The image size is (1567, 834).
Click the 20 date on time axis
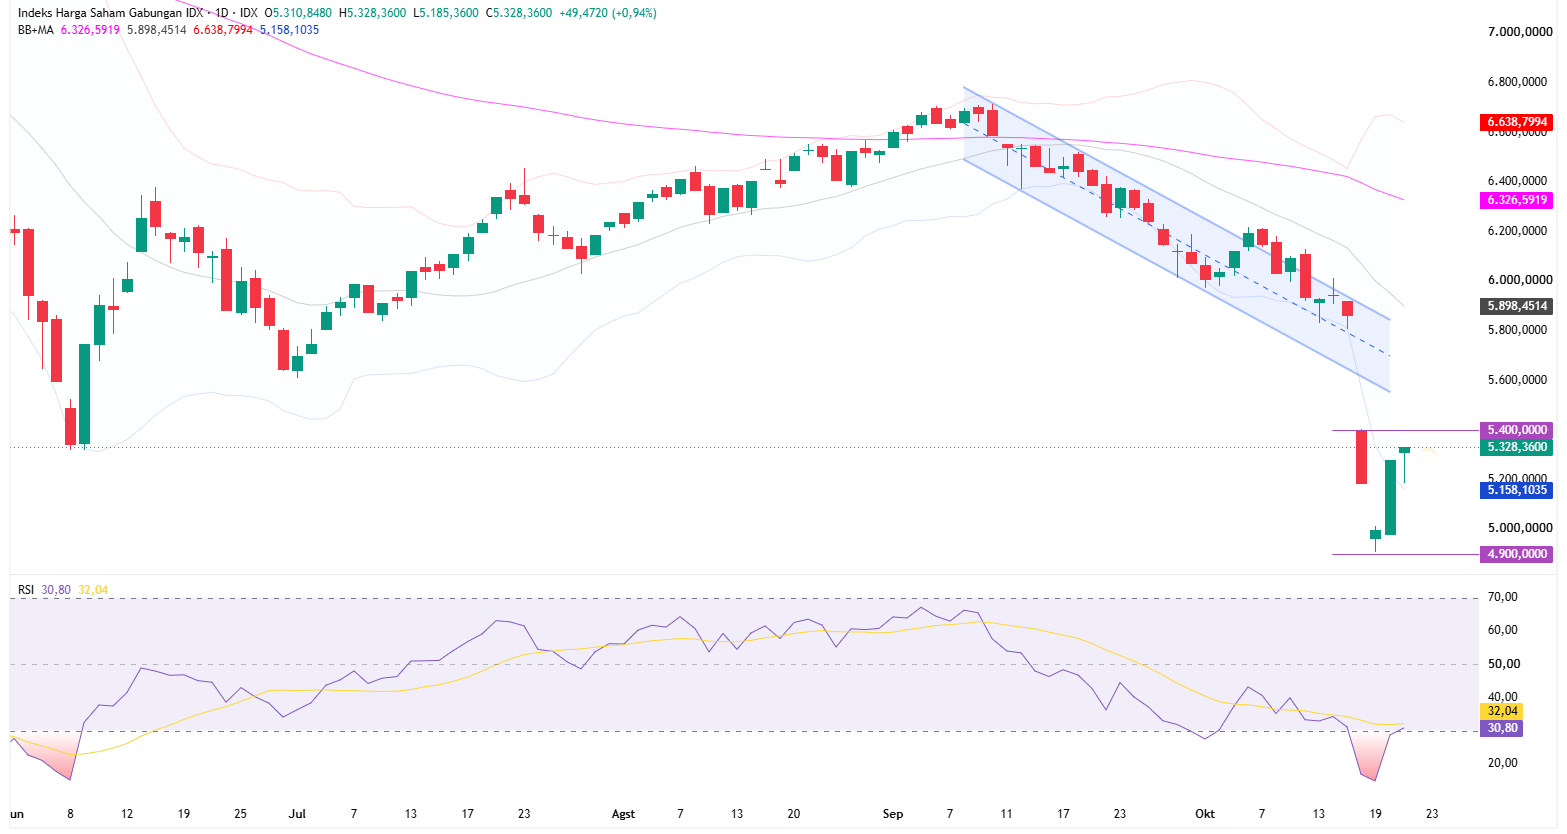793,814
